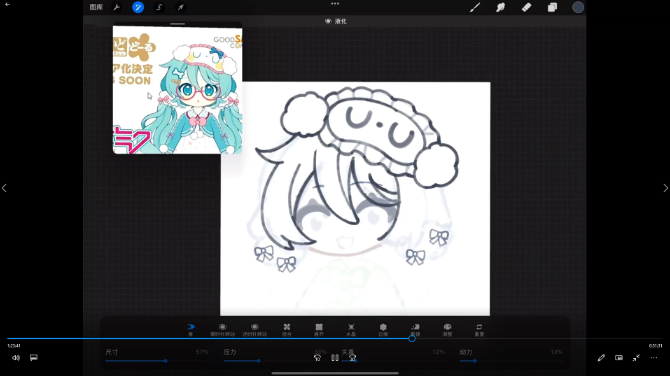Tap the Reconstruct liquify option

click(415, 329)
